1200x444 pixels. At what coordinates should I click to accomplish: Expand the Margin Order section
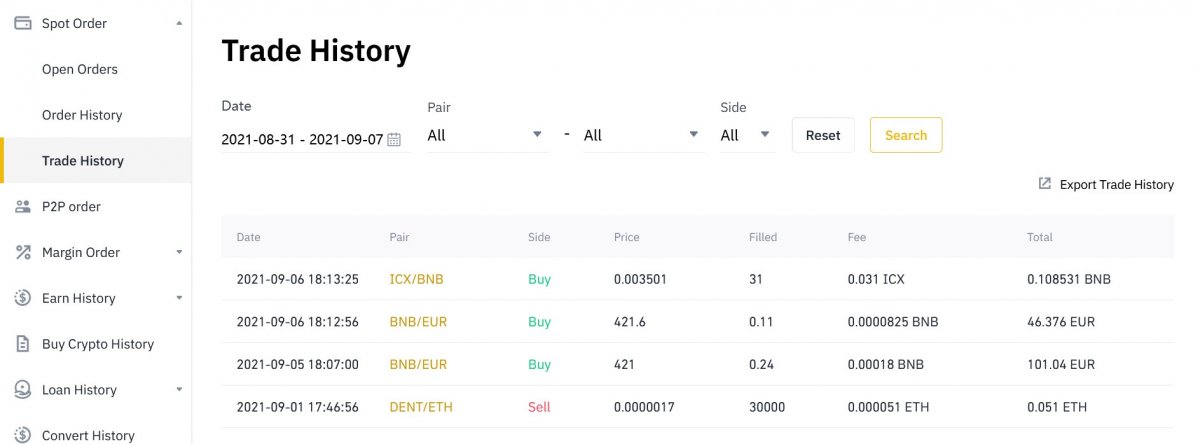pyautogui.click(x=179, y=253)
